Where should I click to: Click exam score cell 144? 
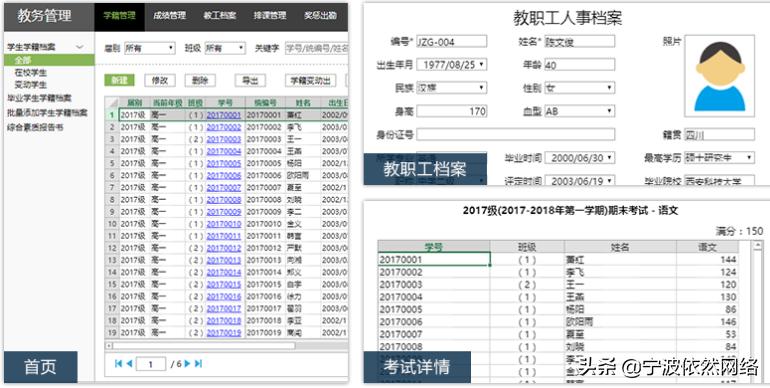click(707, 259)
